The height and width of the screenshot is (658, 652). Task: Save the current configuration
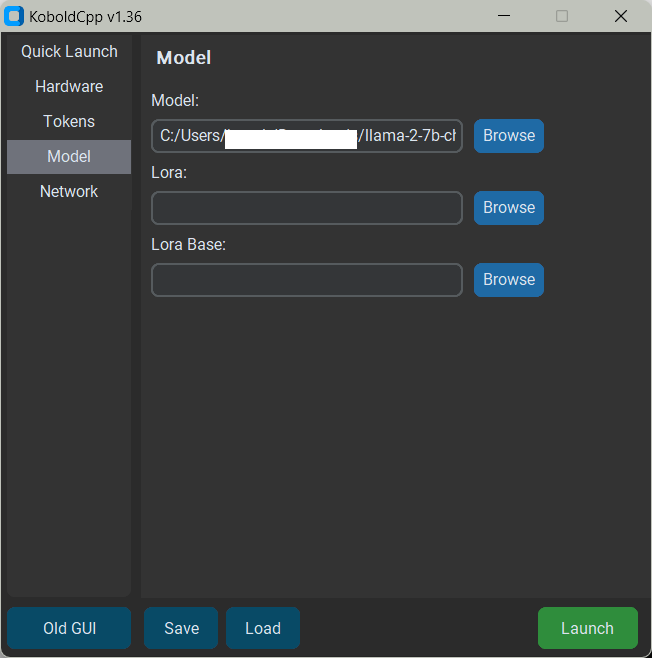pyautogui.click(x=181, y=628)
